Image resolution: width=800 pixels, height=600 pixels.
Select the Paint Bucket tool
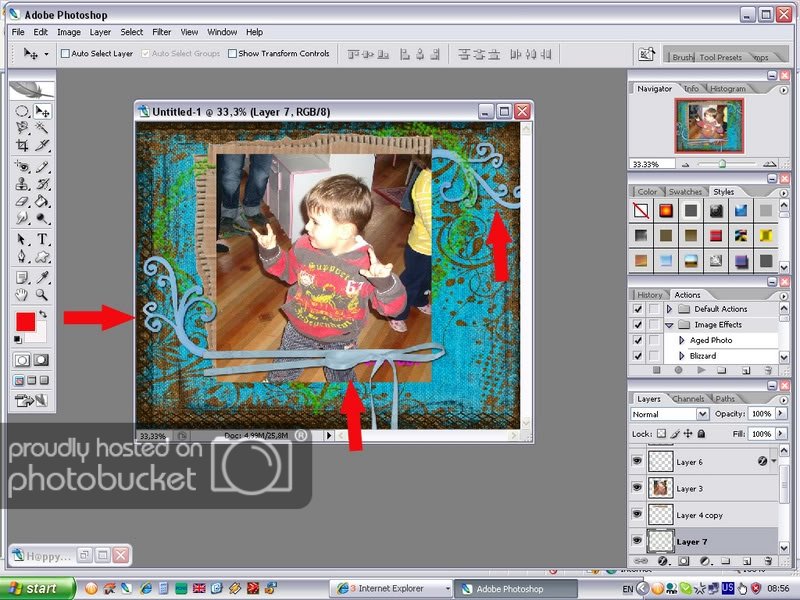point(42,201)
